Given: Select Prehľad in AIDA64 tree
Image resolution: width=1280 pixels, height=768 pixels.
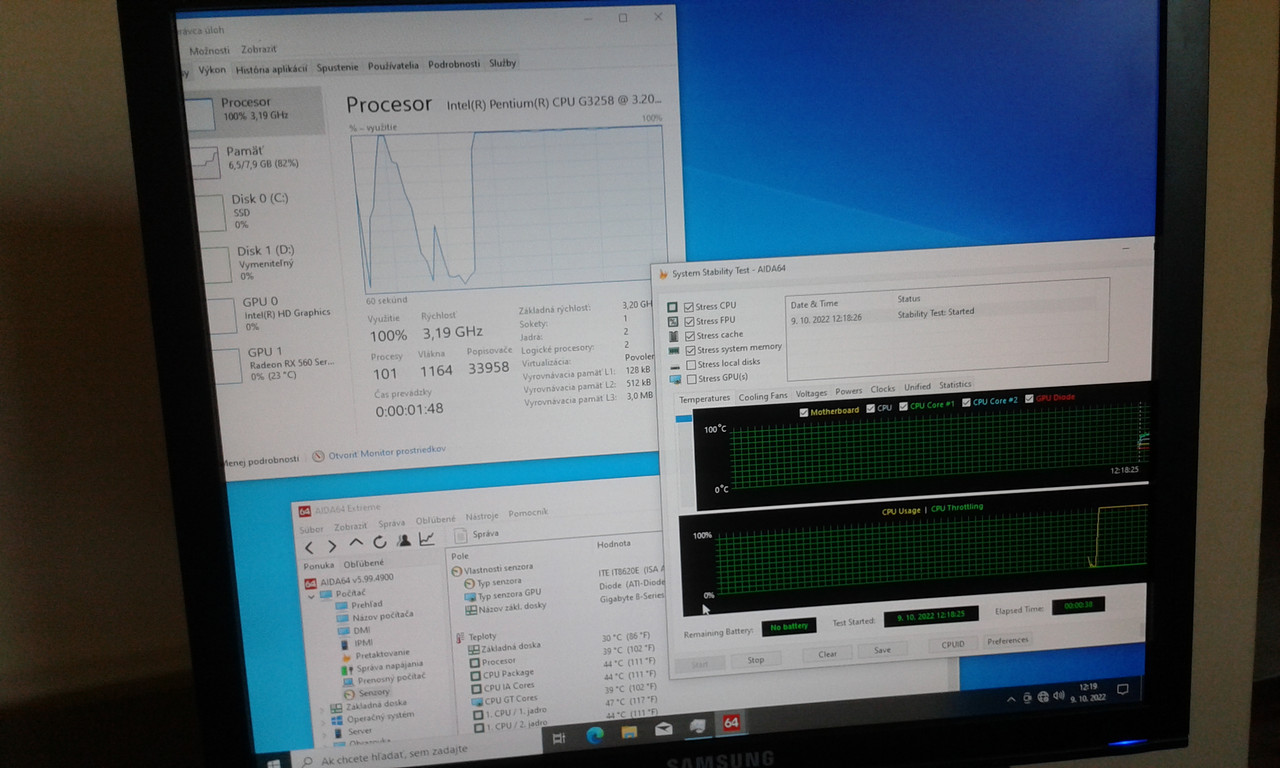Looking at the screenshot, I should [x=366, y=604].
